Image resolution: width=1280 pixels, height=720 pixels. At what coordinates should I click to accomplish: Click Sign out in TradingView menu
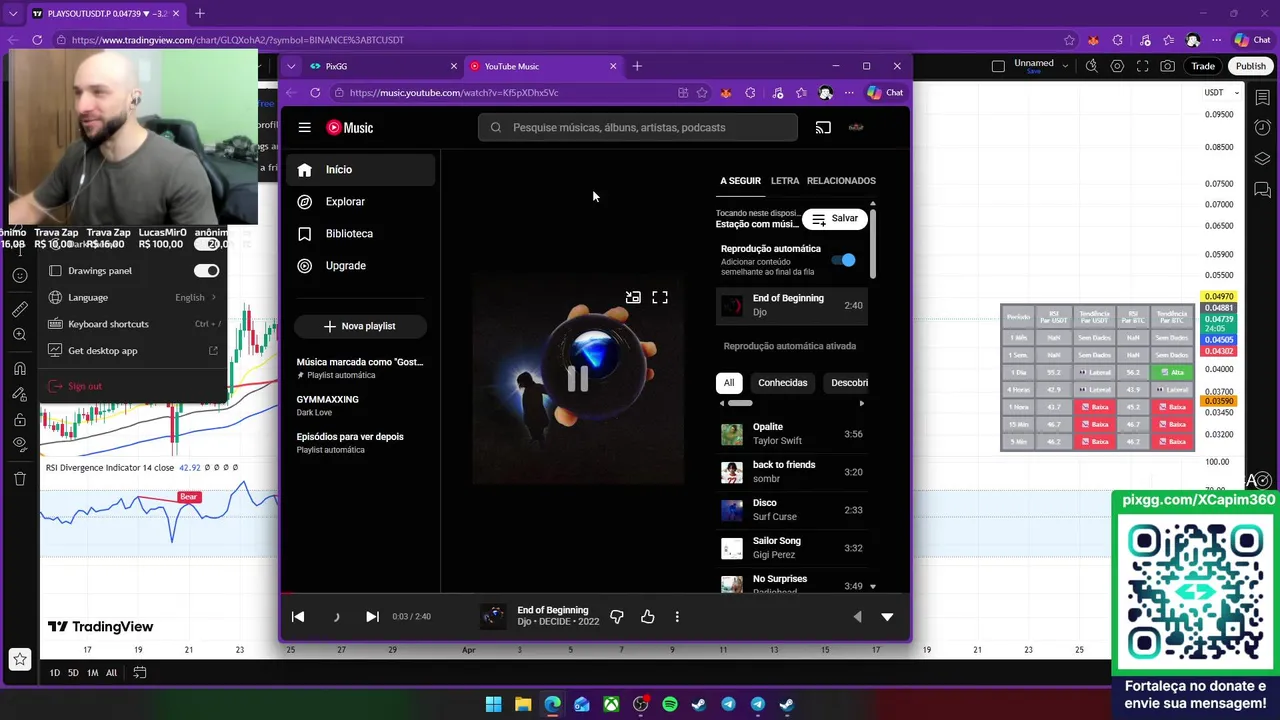pyautogui.click(x=133, y=386)
